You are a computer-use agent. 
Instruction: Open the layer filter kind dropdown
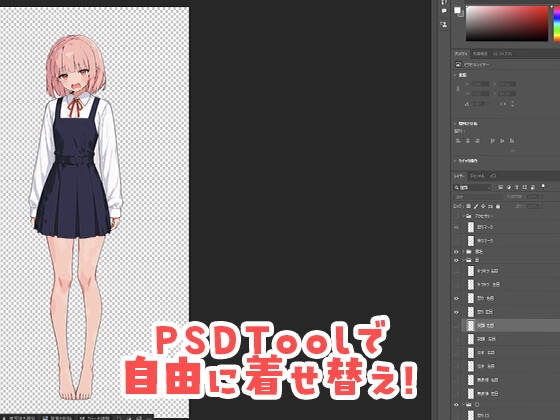[x=472, y=188]
